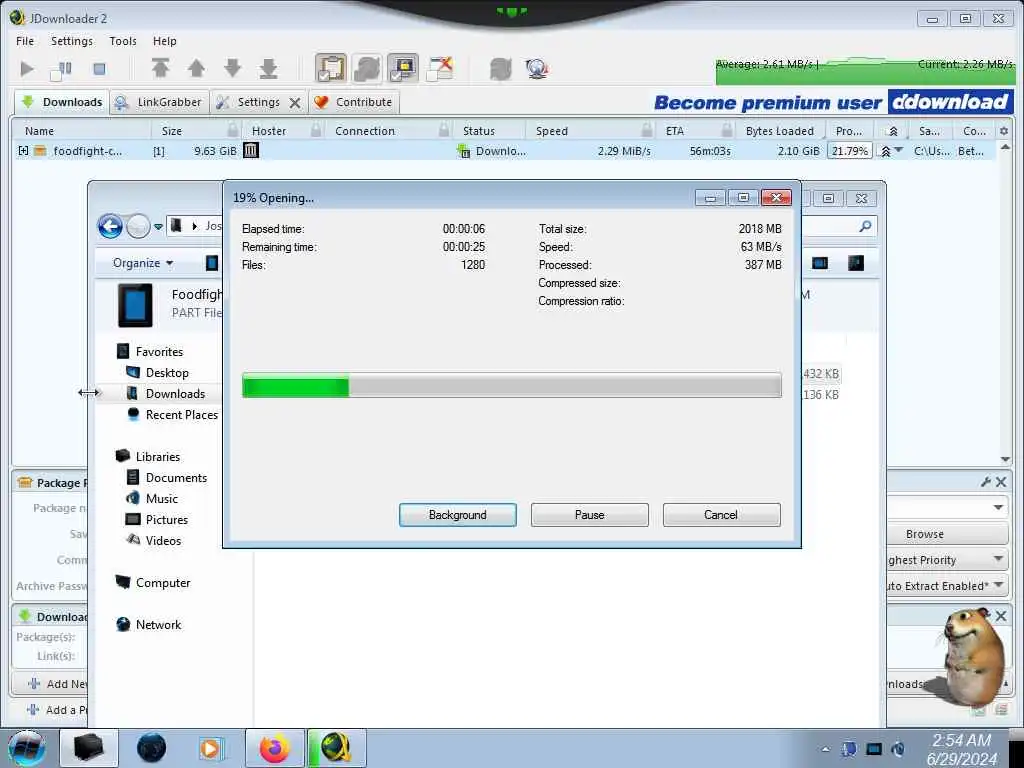The image size is (1024, 768).
Task: Open Documents library
Action: point(176,477)
